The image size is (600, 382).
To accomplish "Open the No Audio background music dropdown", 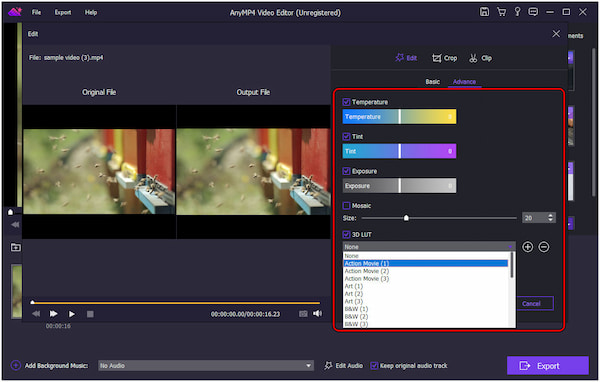I will click(206, 366).
